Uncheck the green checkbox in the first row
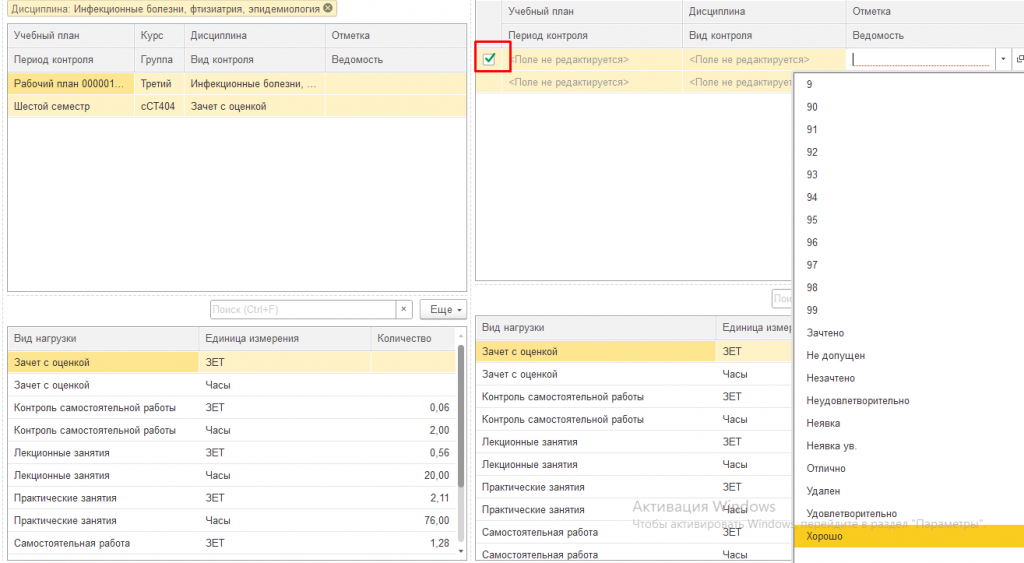Viewport: 1024px width, 563px height. 490,59
